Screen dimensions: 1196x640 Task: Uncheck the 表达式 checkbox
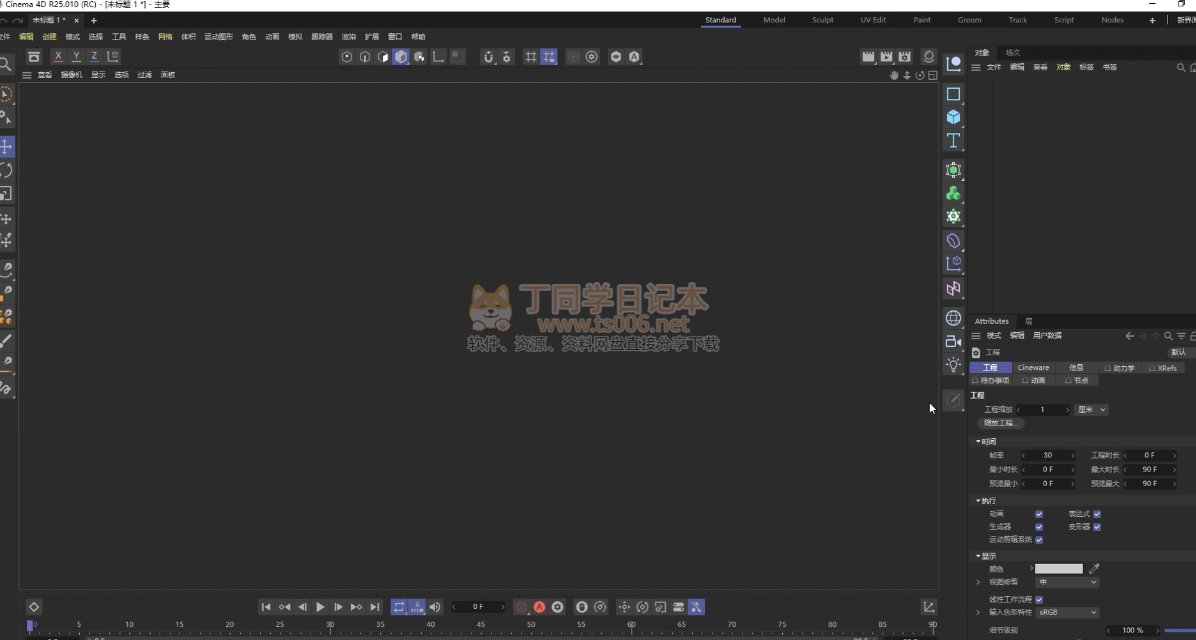tap(1097, 514)
